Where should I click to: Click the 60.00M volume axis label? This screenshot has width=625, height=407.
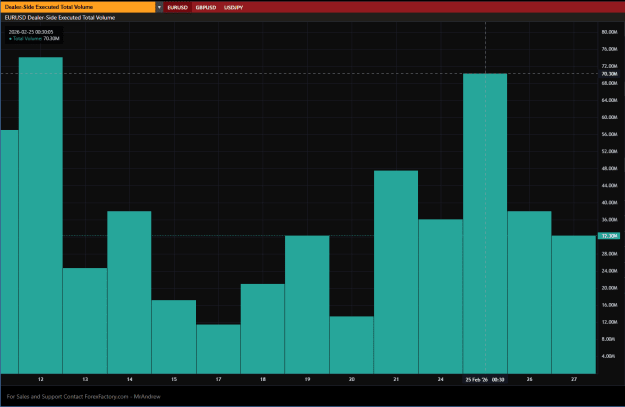click(609, 117)
